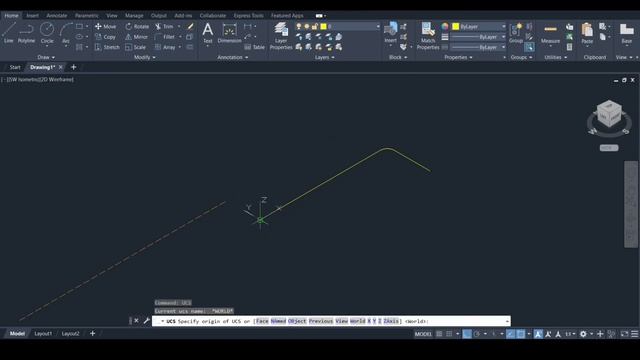Switch to Layout1 tab
This screenshot has height=360, width=640.
[43, 334]
